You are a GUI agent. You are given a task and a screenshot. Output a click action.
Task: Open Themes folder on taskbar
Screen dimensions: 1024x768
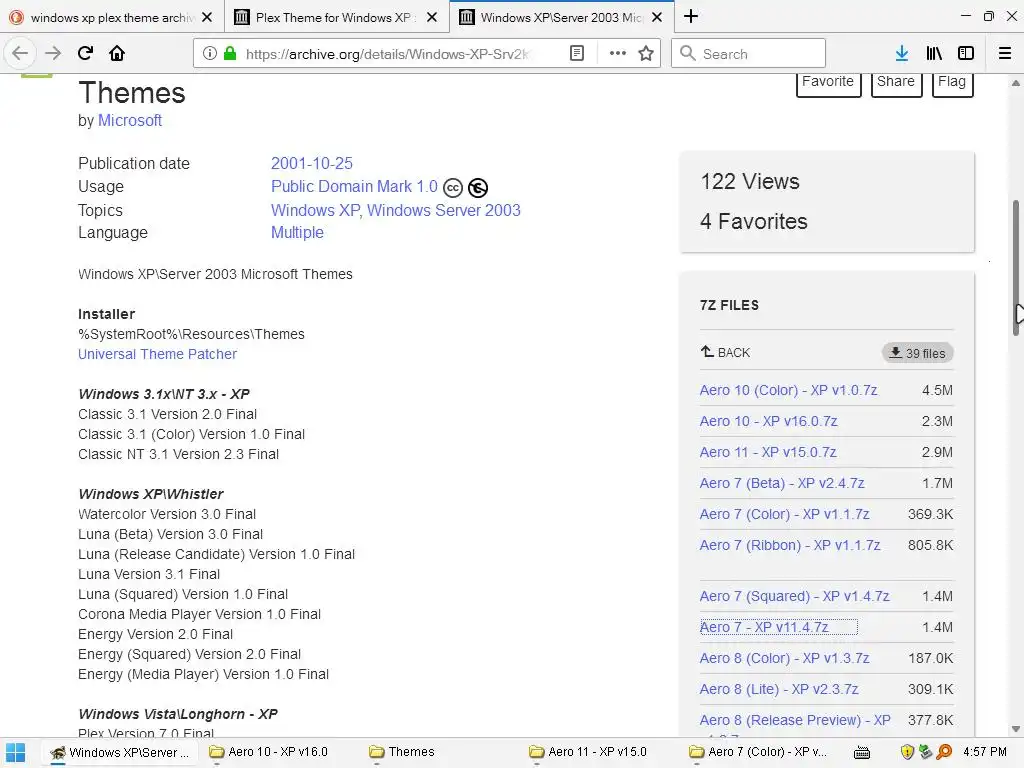[402, 752]
